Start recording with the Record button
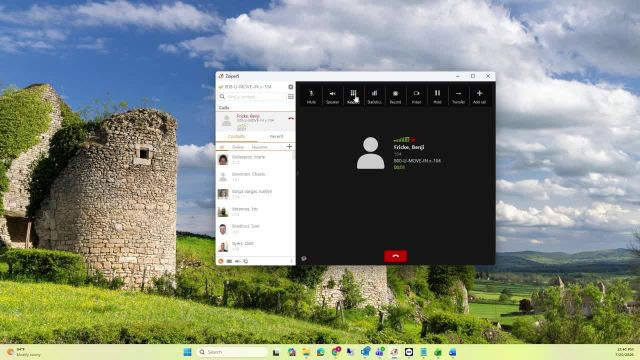 coord(395,97)
